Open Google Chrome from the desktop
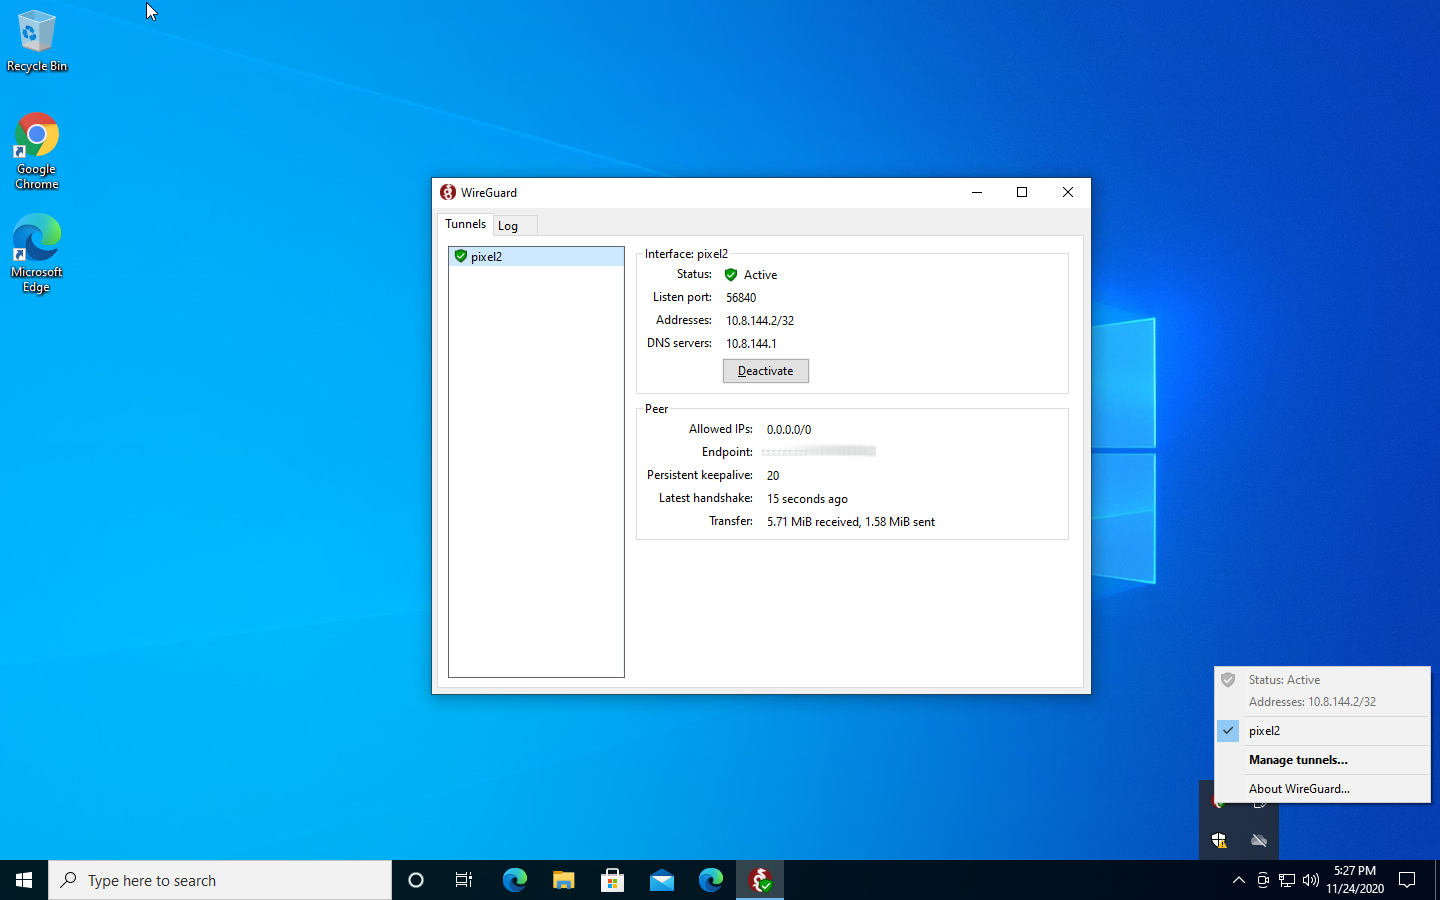The image size is (1440, 900). (x=36, y=135)
